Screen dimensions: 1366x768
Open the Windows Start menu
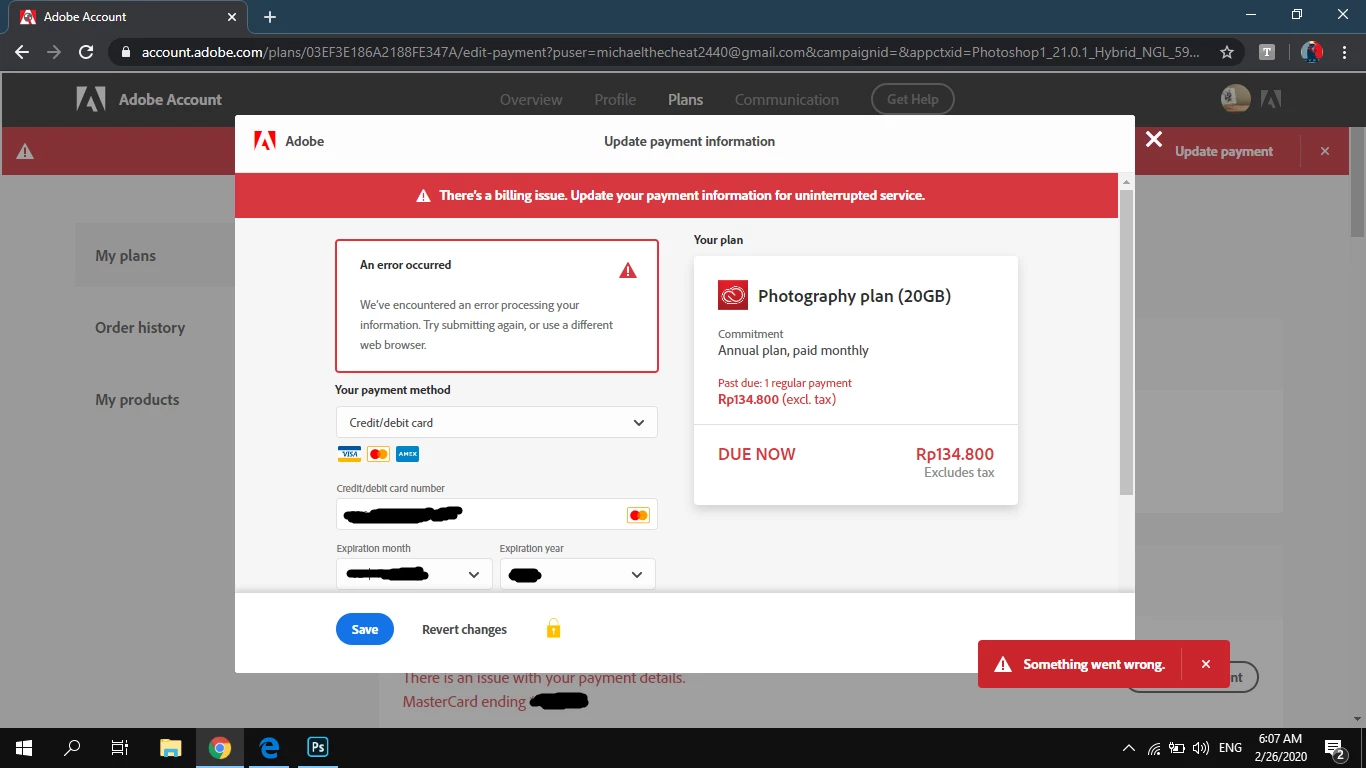pyautogui.click(x=24, y=747)
